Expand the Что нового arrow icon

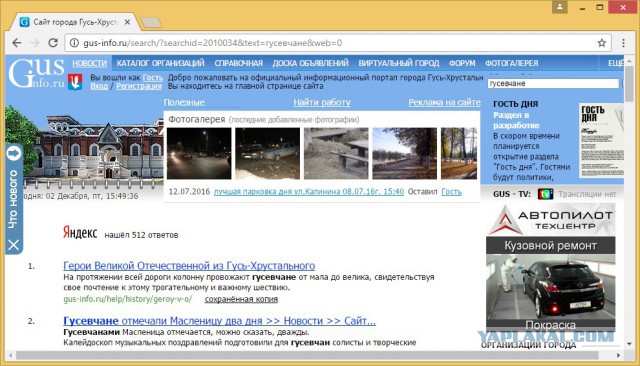(14, 153)
